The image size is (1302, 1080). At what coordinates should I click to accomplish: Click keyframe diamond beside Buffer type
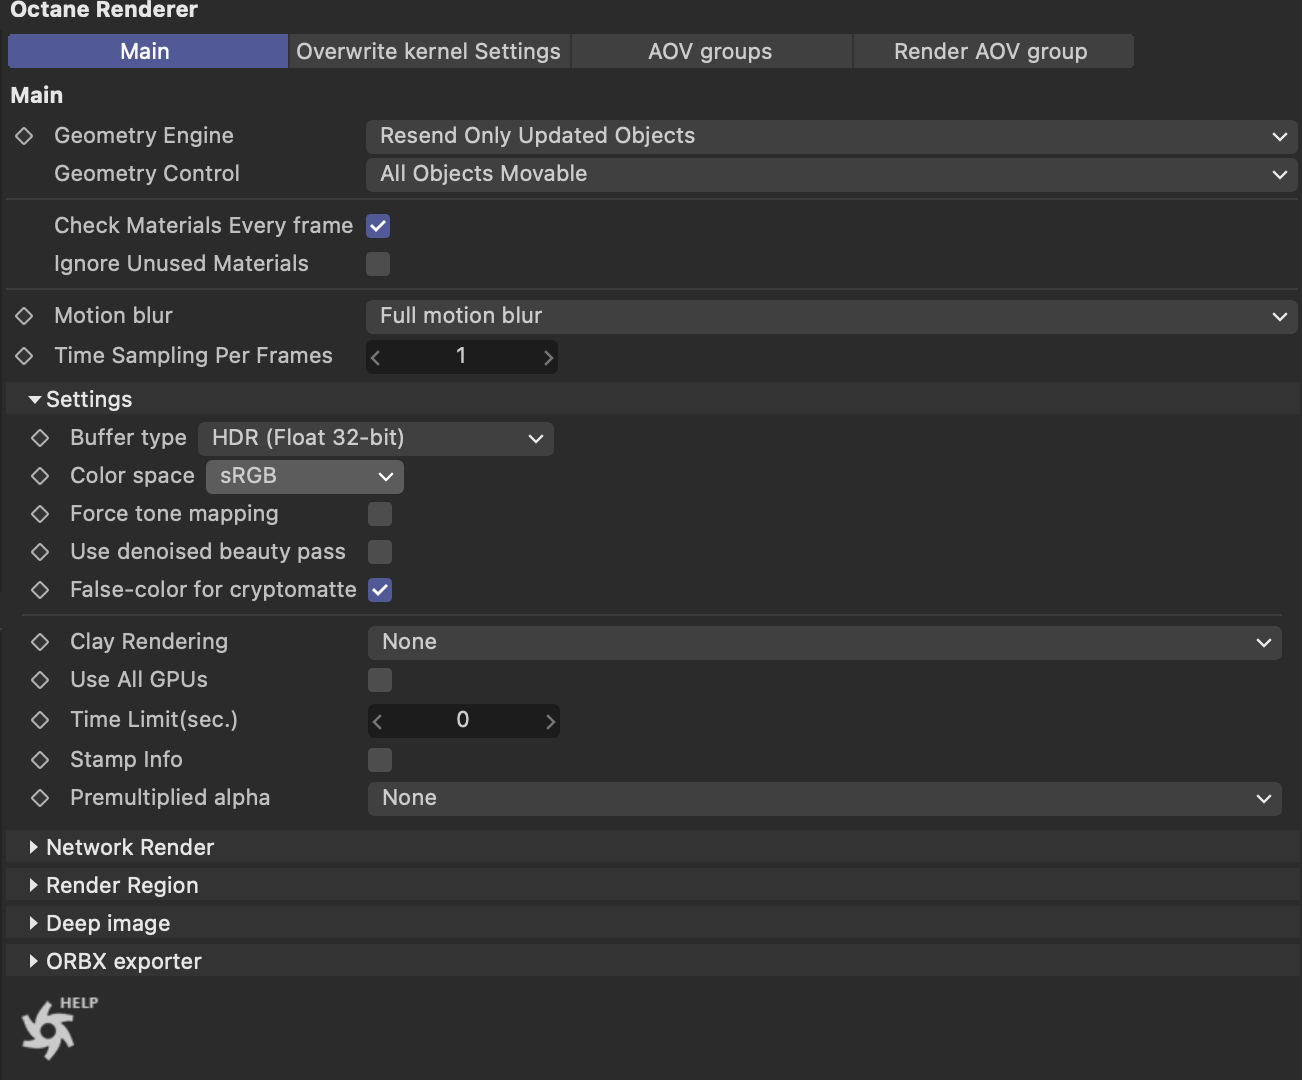click(40, 438)
